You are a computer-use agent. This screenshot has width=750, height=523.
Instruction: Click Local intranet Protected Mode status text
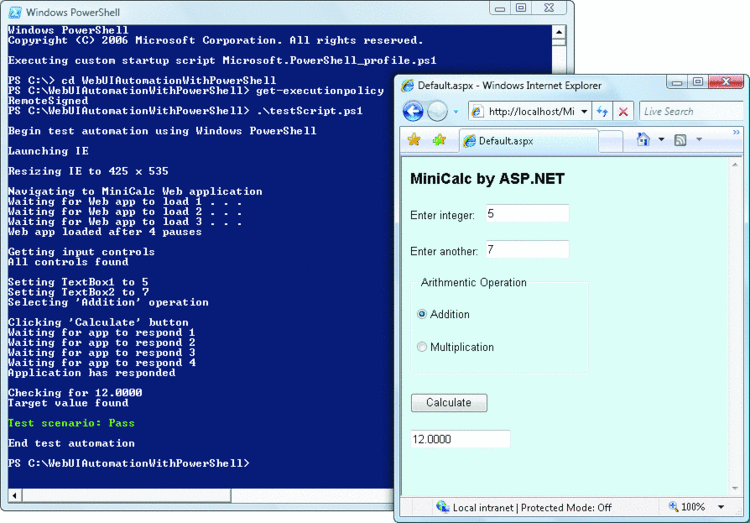point(532,508)
